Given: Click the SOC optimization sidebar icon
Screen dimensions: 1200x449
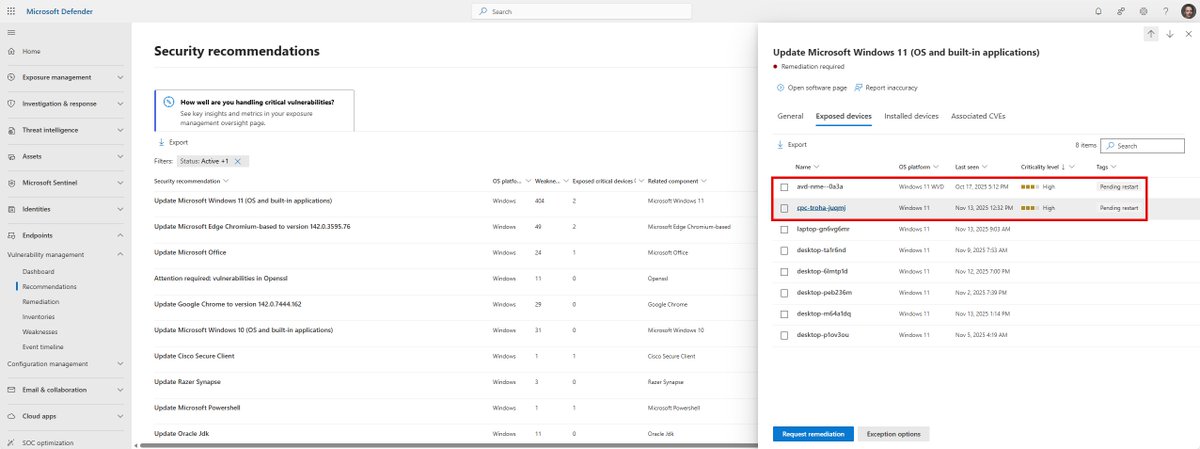Looking at the screenshot, I should (12, 442).
